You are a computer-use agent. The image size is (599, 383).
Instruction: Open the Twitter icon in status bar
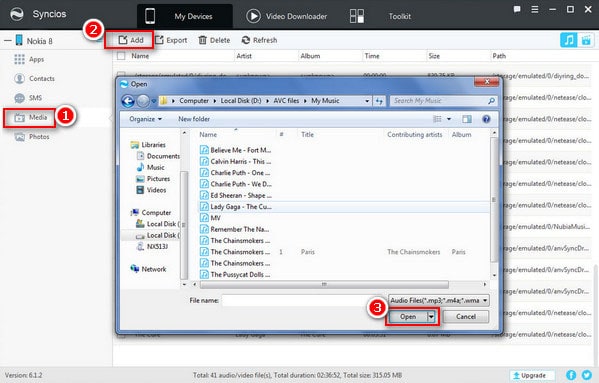click(587, 375)
